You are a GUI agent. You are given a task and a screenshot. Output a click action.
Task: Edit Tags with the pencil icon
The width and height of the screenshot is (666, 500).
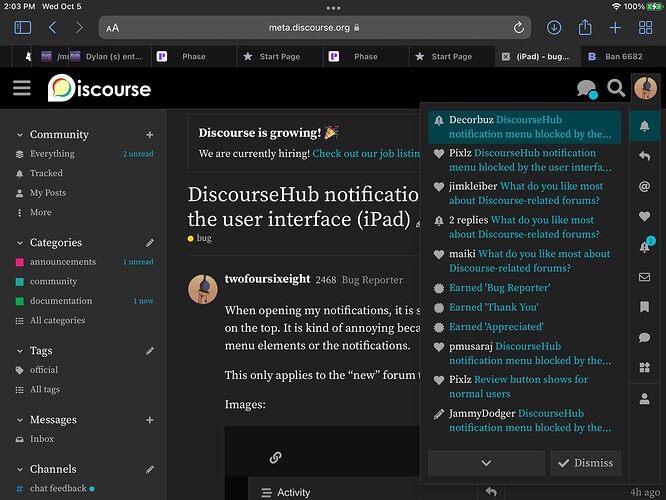coord(150,351)
